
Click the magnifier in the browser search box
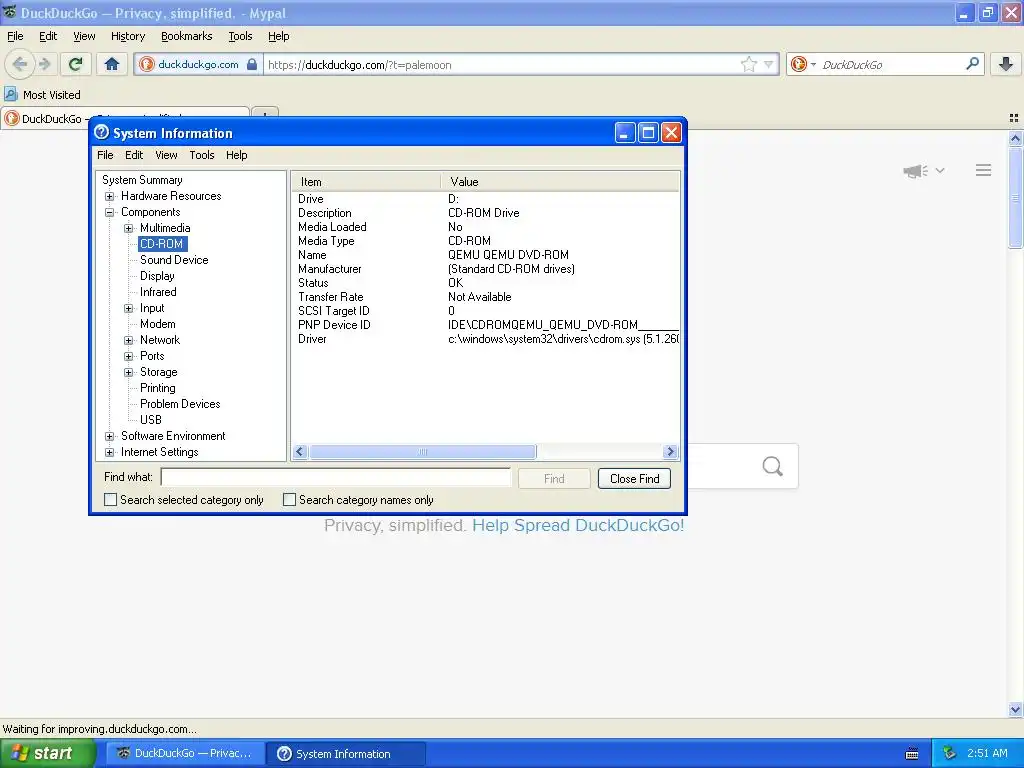tap(972, 64)
